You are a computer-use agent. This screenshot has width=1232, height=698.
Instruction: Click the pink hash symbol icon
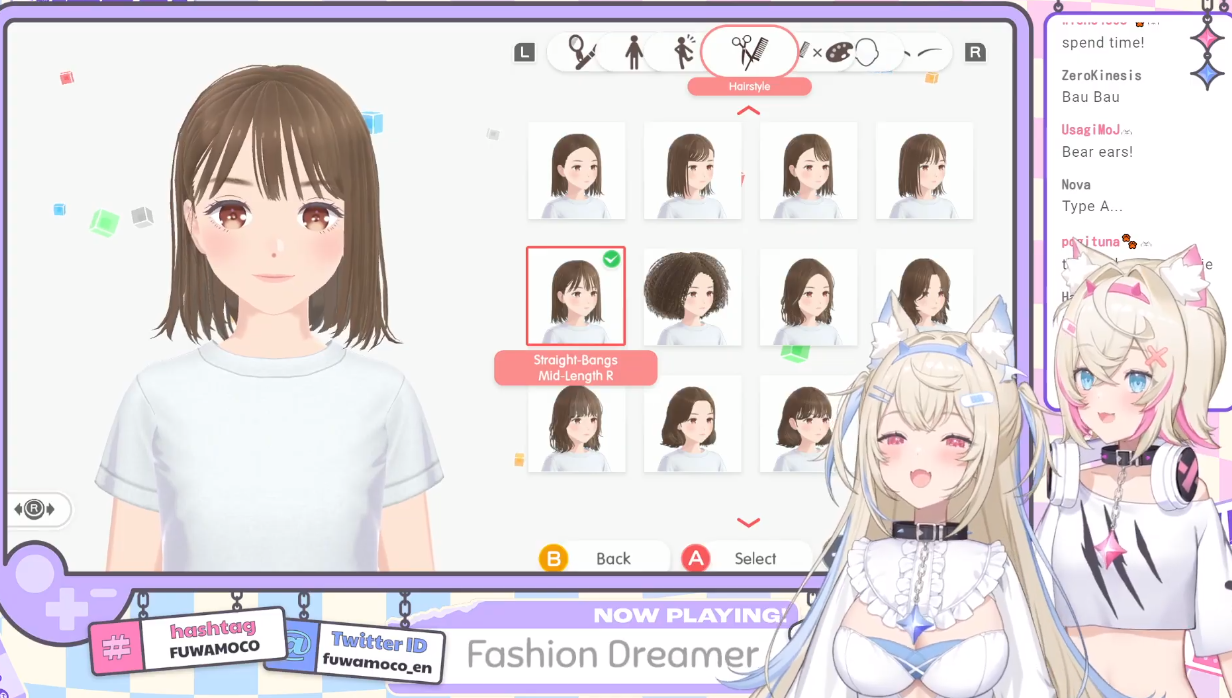coord(116,648)
